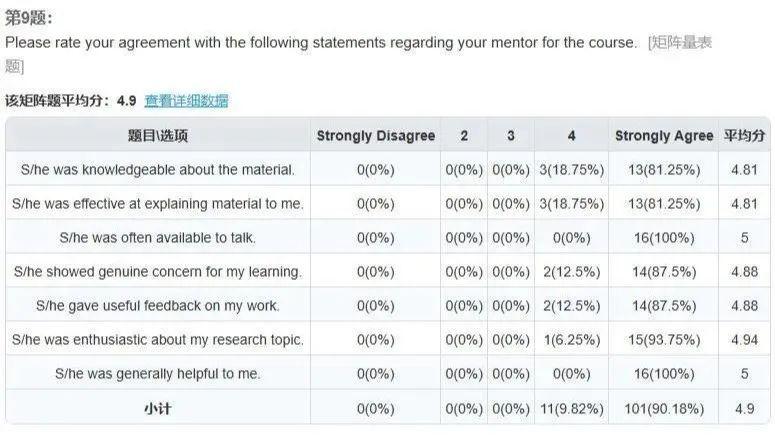Screen dimensions: 775x437
Task: Click the 第9题 question title
Action: click(28, 18)
